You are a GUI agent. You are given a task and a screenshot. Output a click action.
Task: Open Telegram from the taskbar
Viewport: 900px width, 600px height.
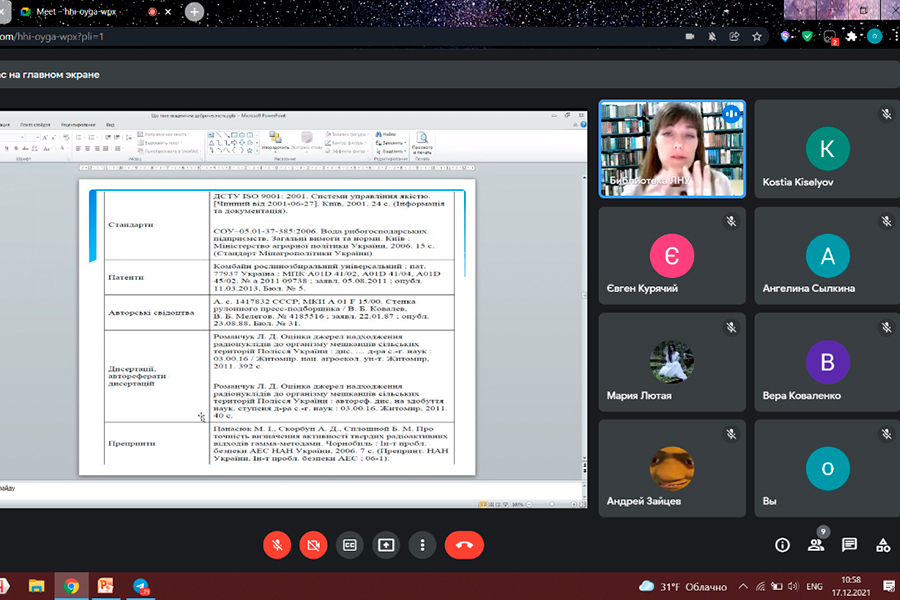tap(141, 586)
